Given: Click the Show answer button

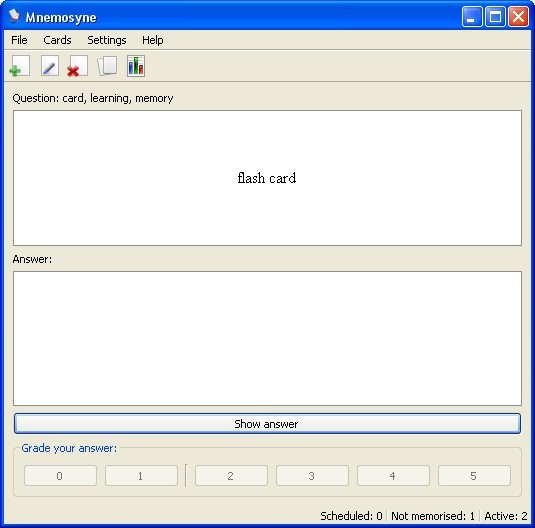Looking at the screenshot, I should [268, 424].
